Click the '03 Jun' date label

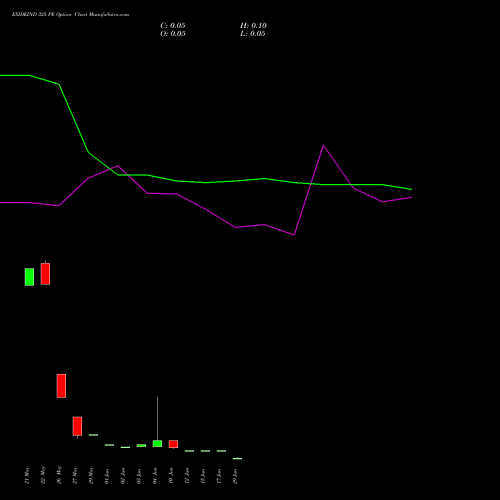tap(139, 476)
